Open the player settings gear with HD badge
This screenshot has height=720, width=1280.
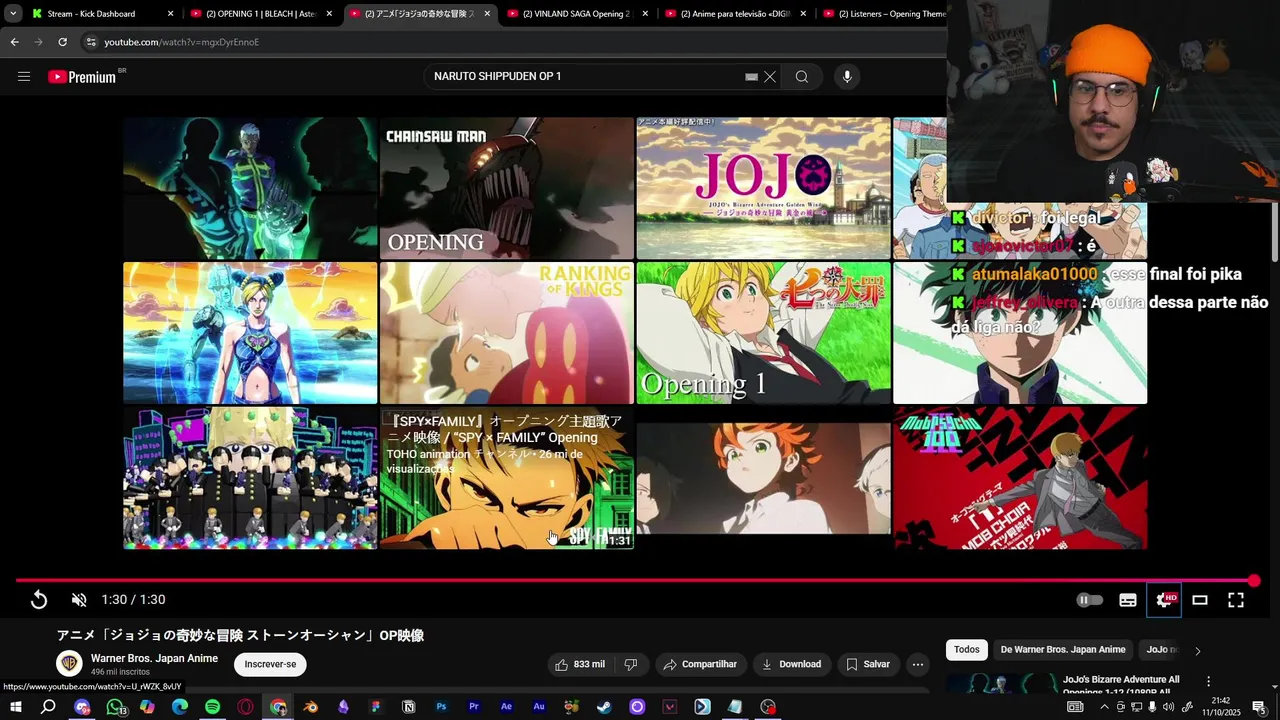click(x=1164, y=600)
